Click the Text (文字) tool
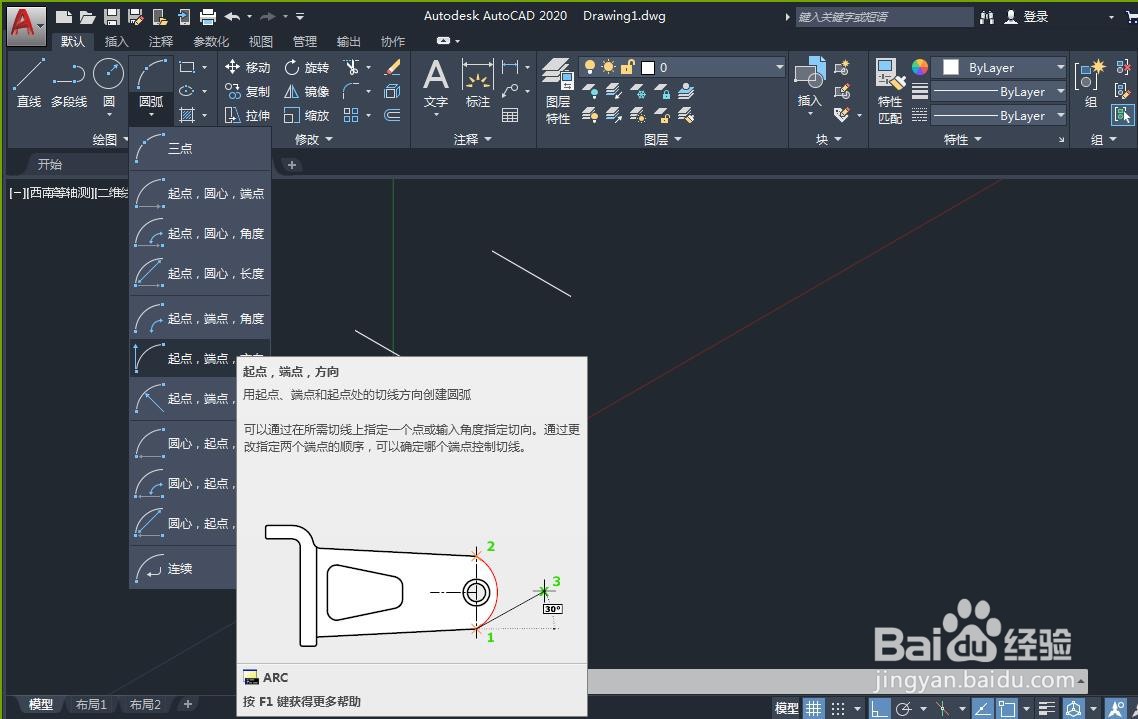The width and height of the screenshot is (1138, 719). (x=435, y=83)
